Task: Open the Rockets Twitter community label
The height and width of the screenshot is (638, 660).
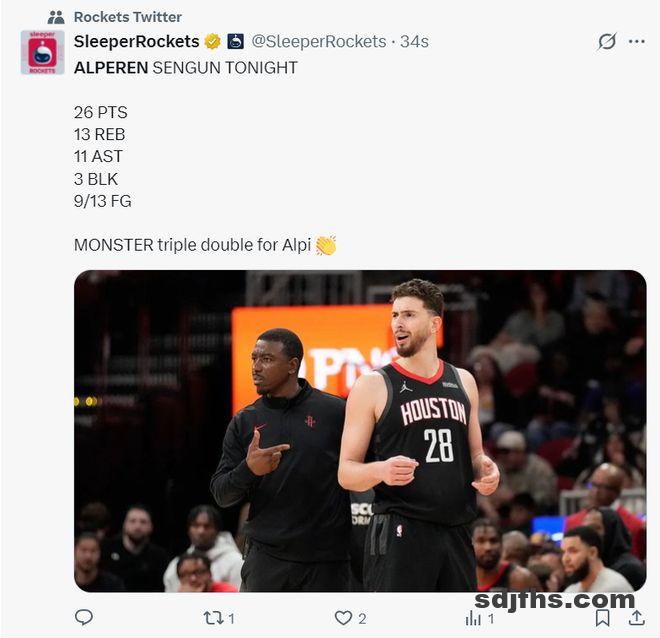Action: (x=128, y=17)
